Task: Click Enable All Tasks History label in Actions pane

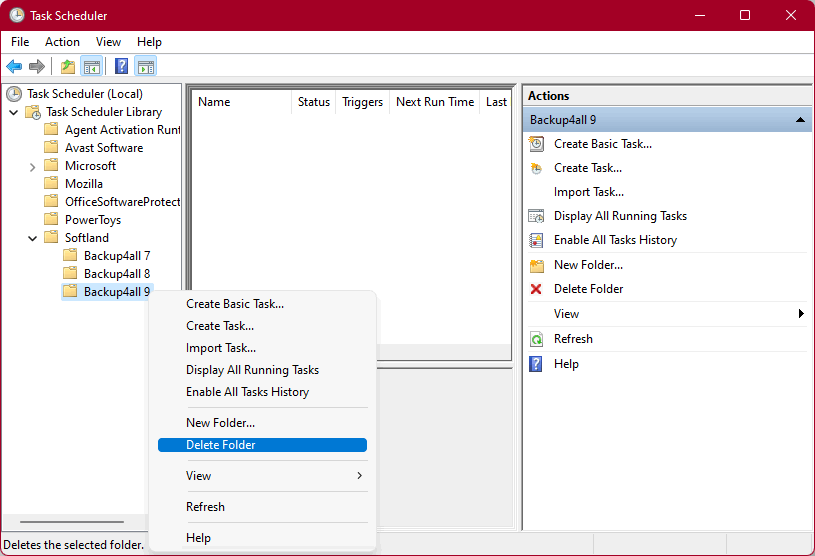Action: pos(615,240)
